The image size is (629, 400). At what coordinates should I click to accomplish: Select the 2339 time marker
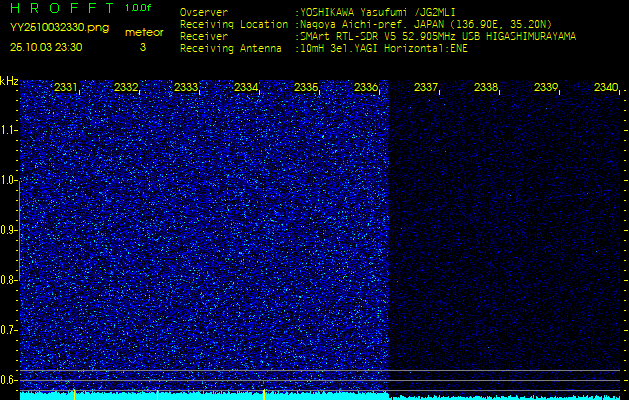coord(546,87)
